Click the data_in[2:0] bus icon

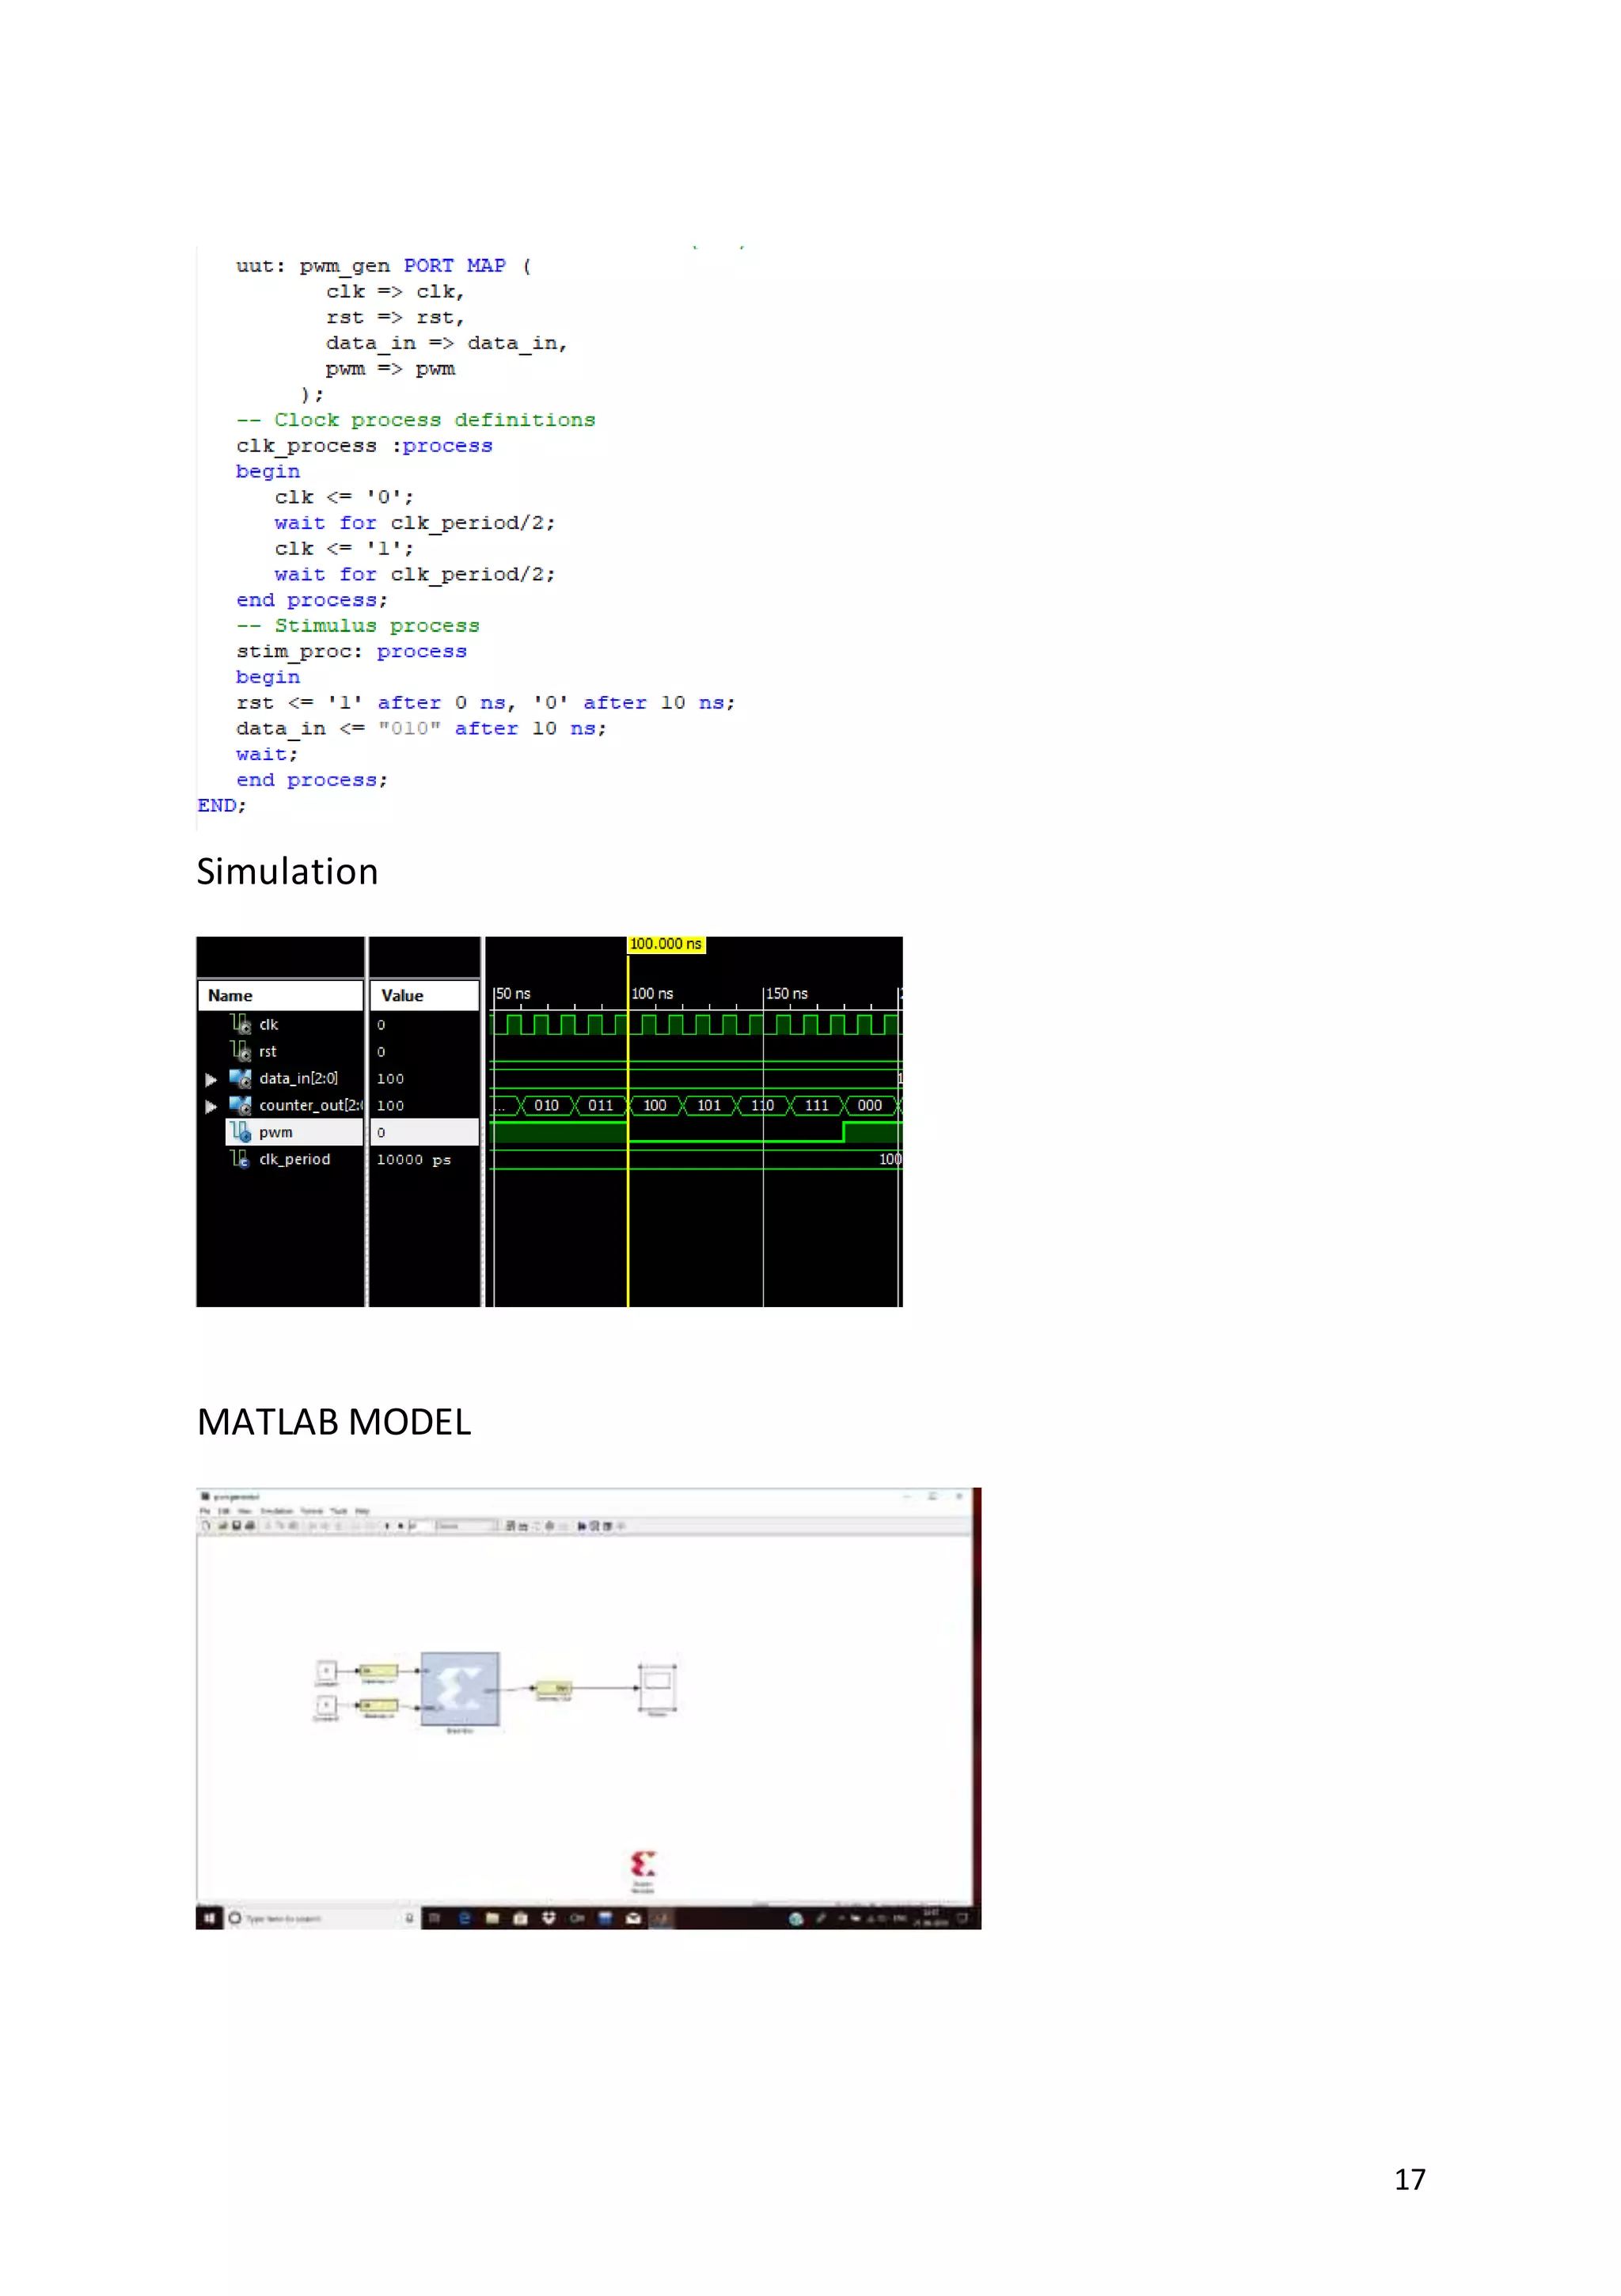[x=240, y=1078]
